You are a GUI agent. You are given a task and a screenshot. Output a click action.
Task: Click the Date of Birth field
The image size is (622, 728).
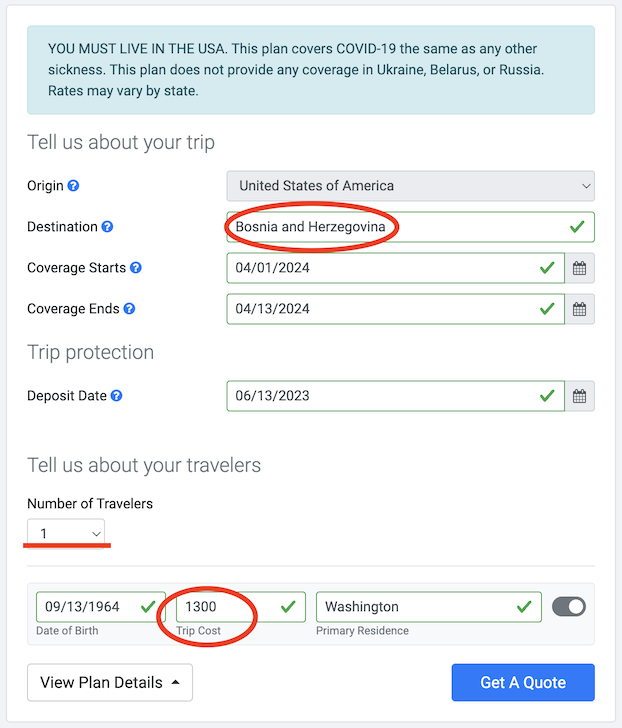101,606
